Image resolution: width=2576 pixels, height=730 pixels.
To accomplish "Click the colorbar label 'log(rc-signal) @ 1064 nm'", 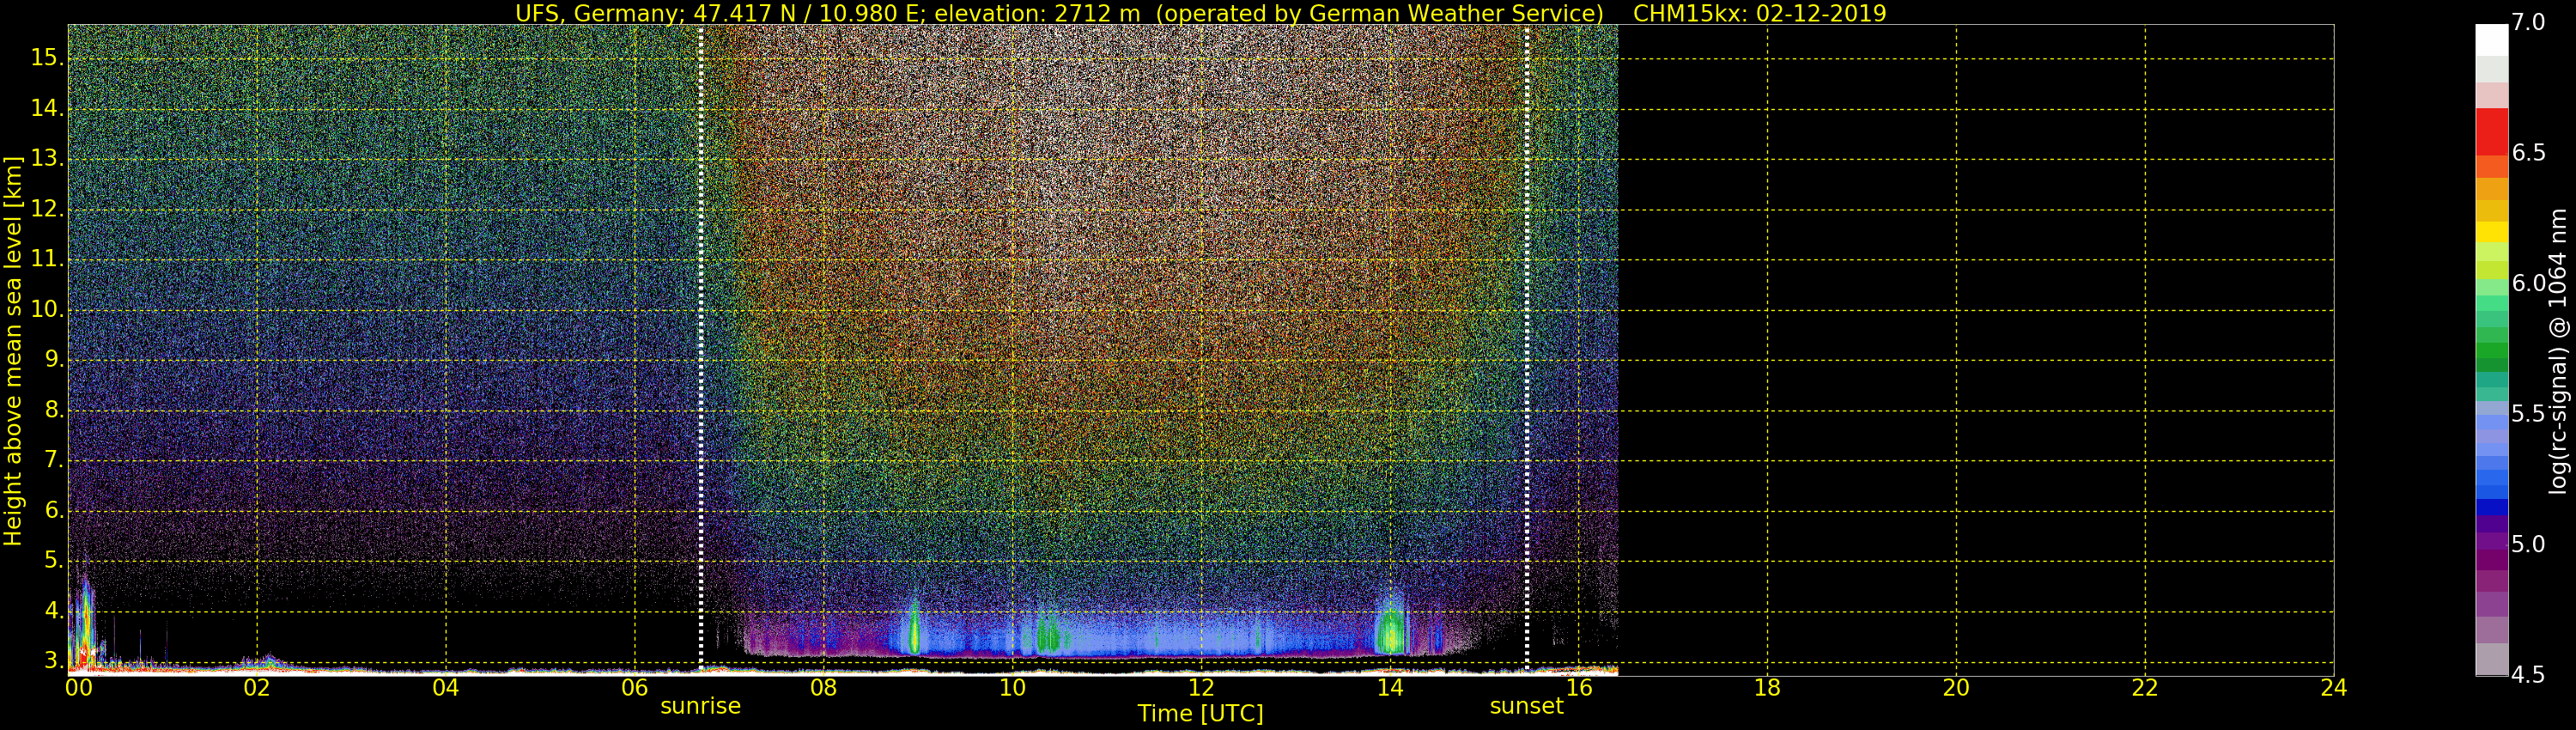I will tap(2558, 351).
